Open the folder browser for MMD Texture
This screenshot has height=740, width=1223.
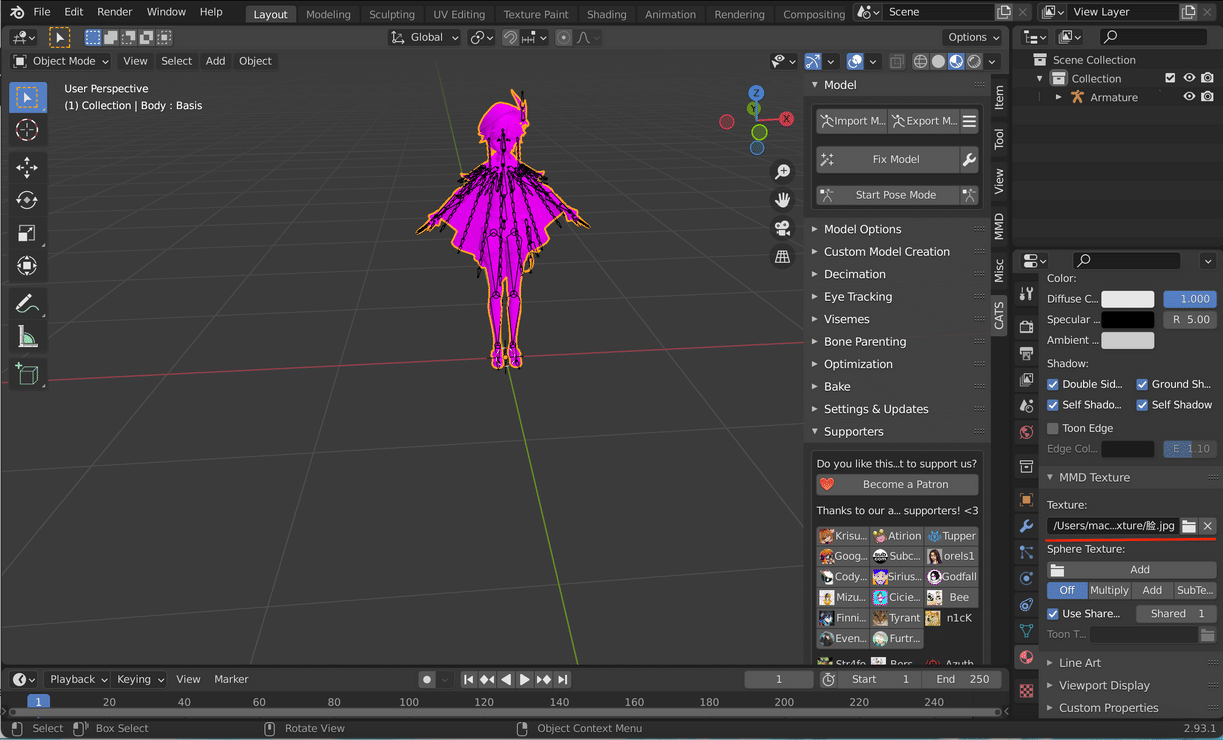coord(1188,525)
